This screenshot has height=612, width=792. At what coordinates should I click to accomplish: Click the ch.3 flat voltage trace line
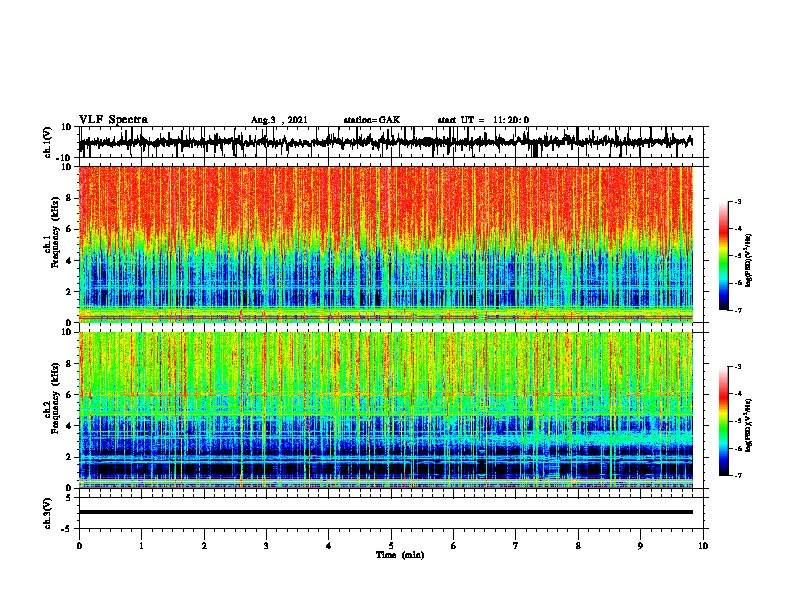(x=385, y=512)
